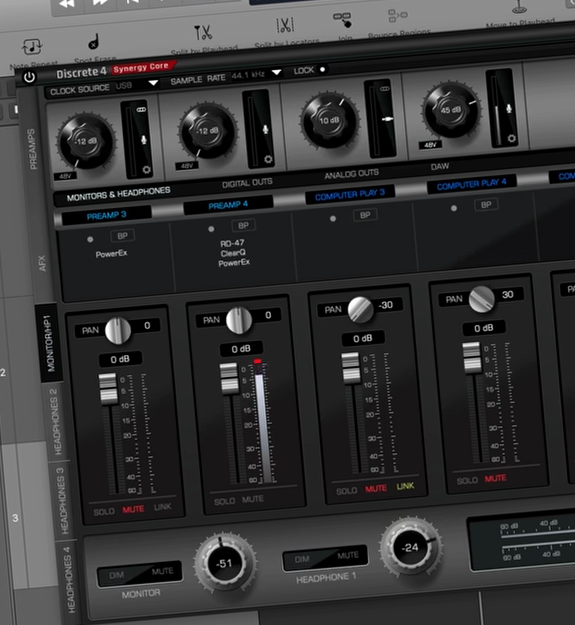Click the pan knob showing -30
The height and width of the screenshot is (625, 575).
tap(360, 309)
